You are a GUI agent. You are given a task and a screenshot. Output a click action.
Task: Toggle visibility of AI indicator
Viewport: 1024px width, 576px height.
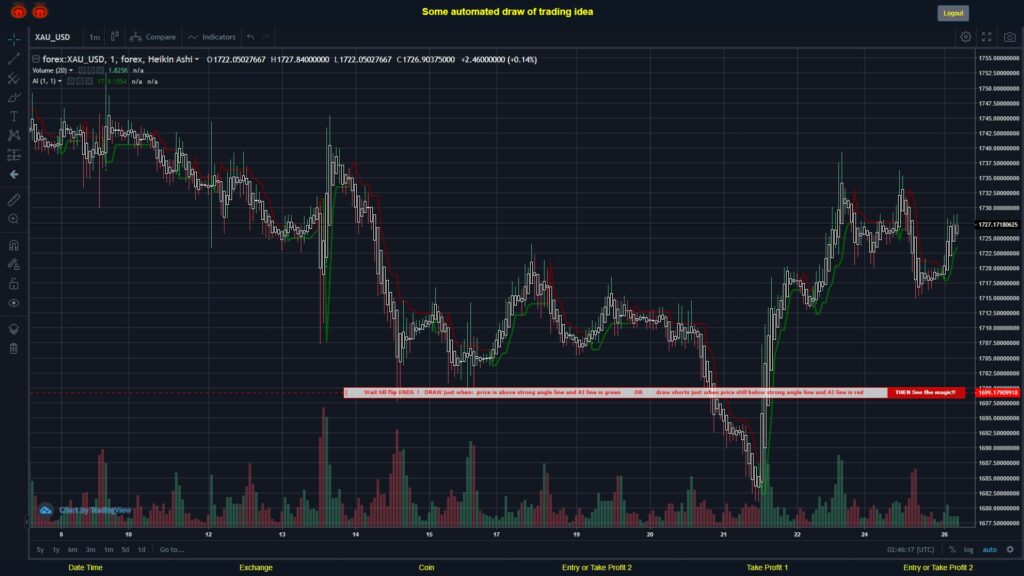coord(71,82)
